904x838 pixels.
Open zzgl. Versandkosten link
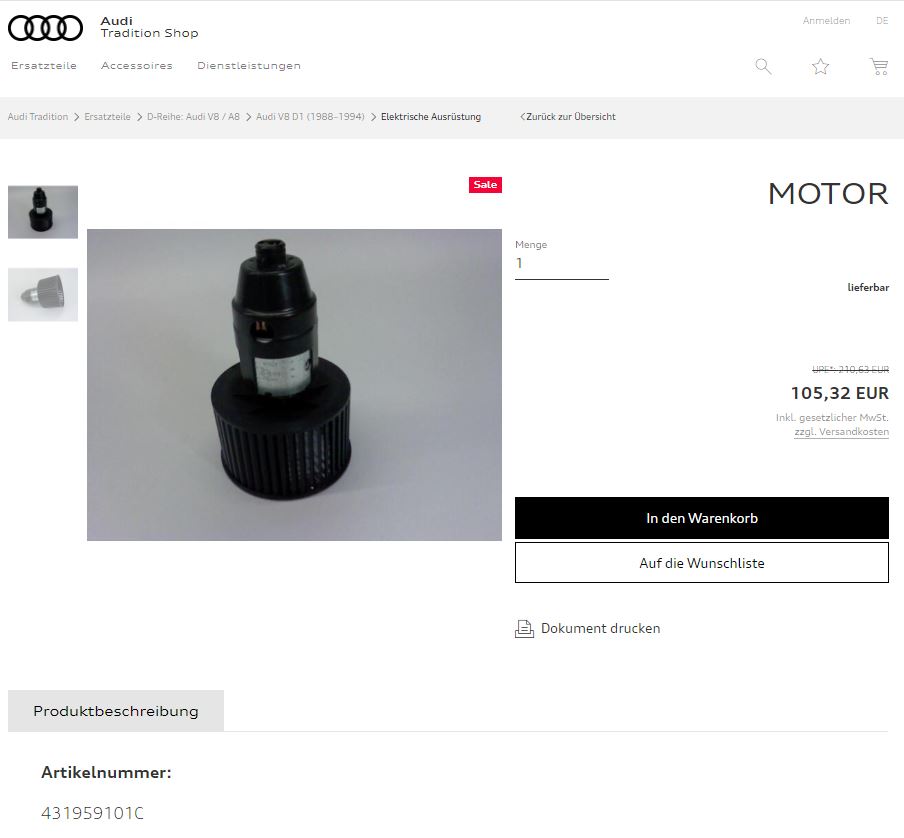(x=841, y=432)
